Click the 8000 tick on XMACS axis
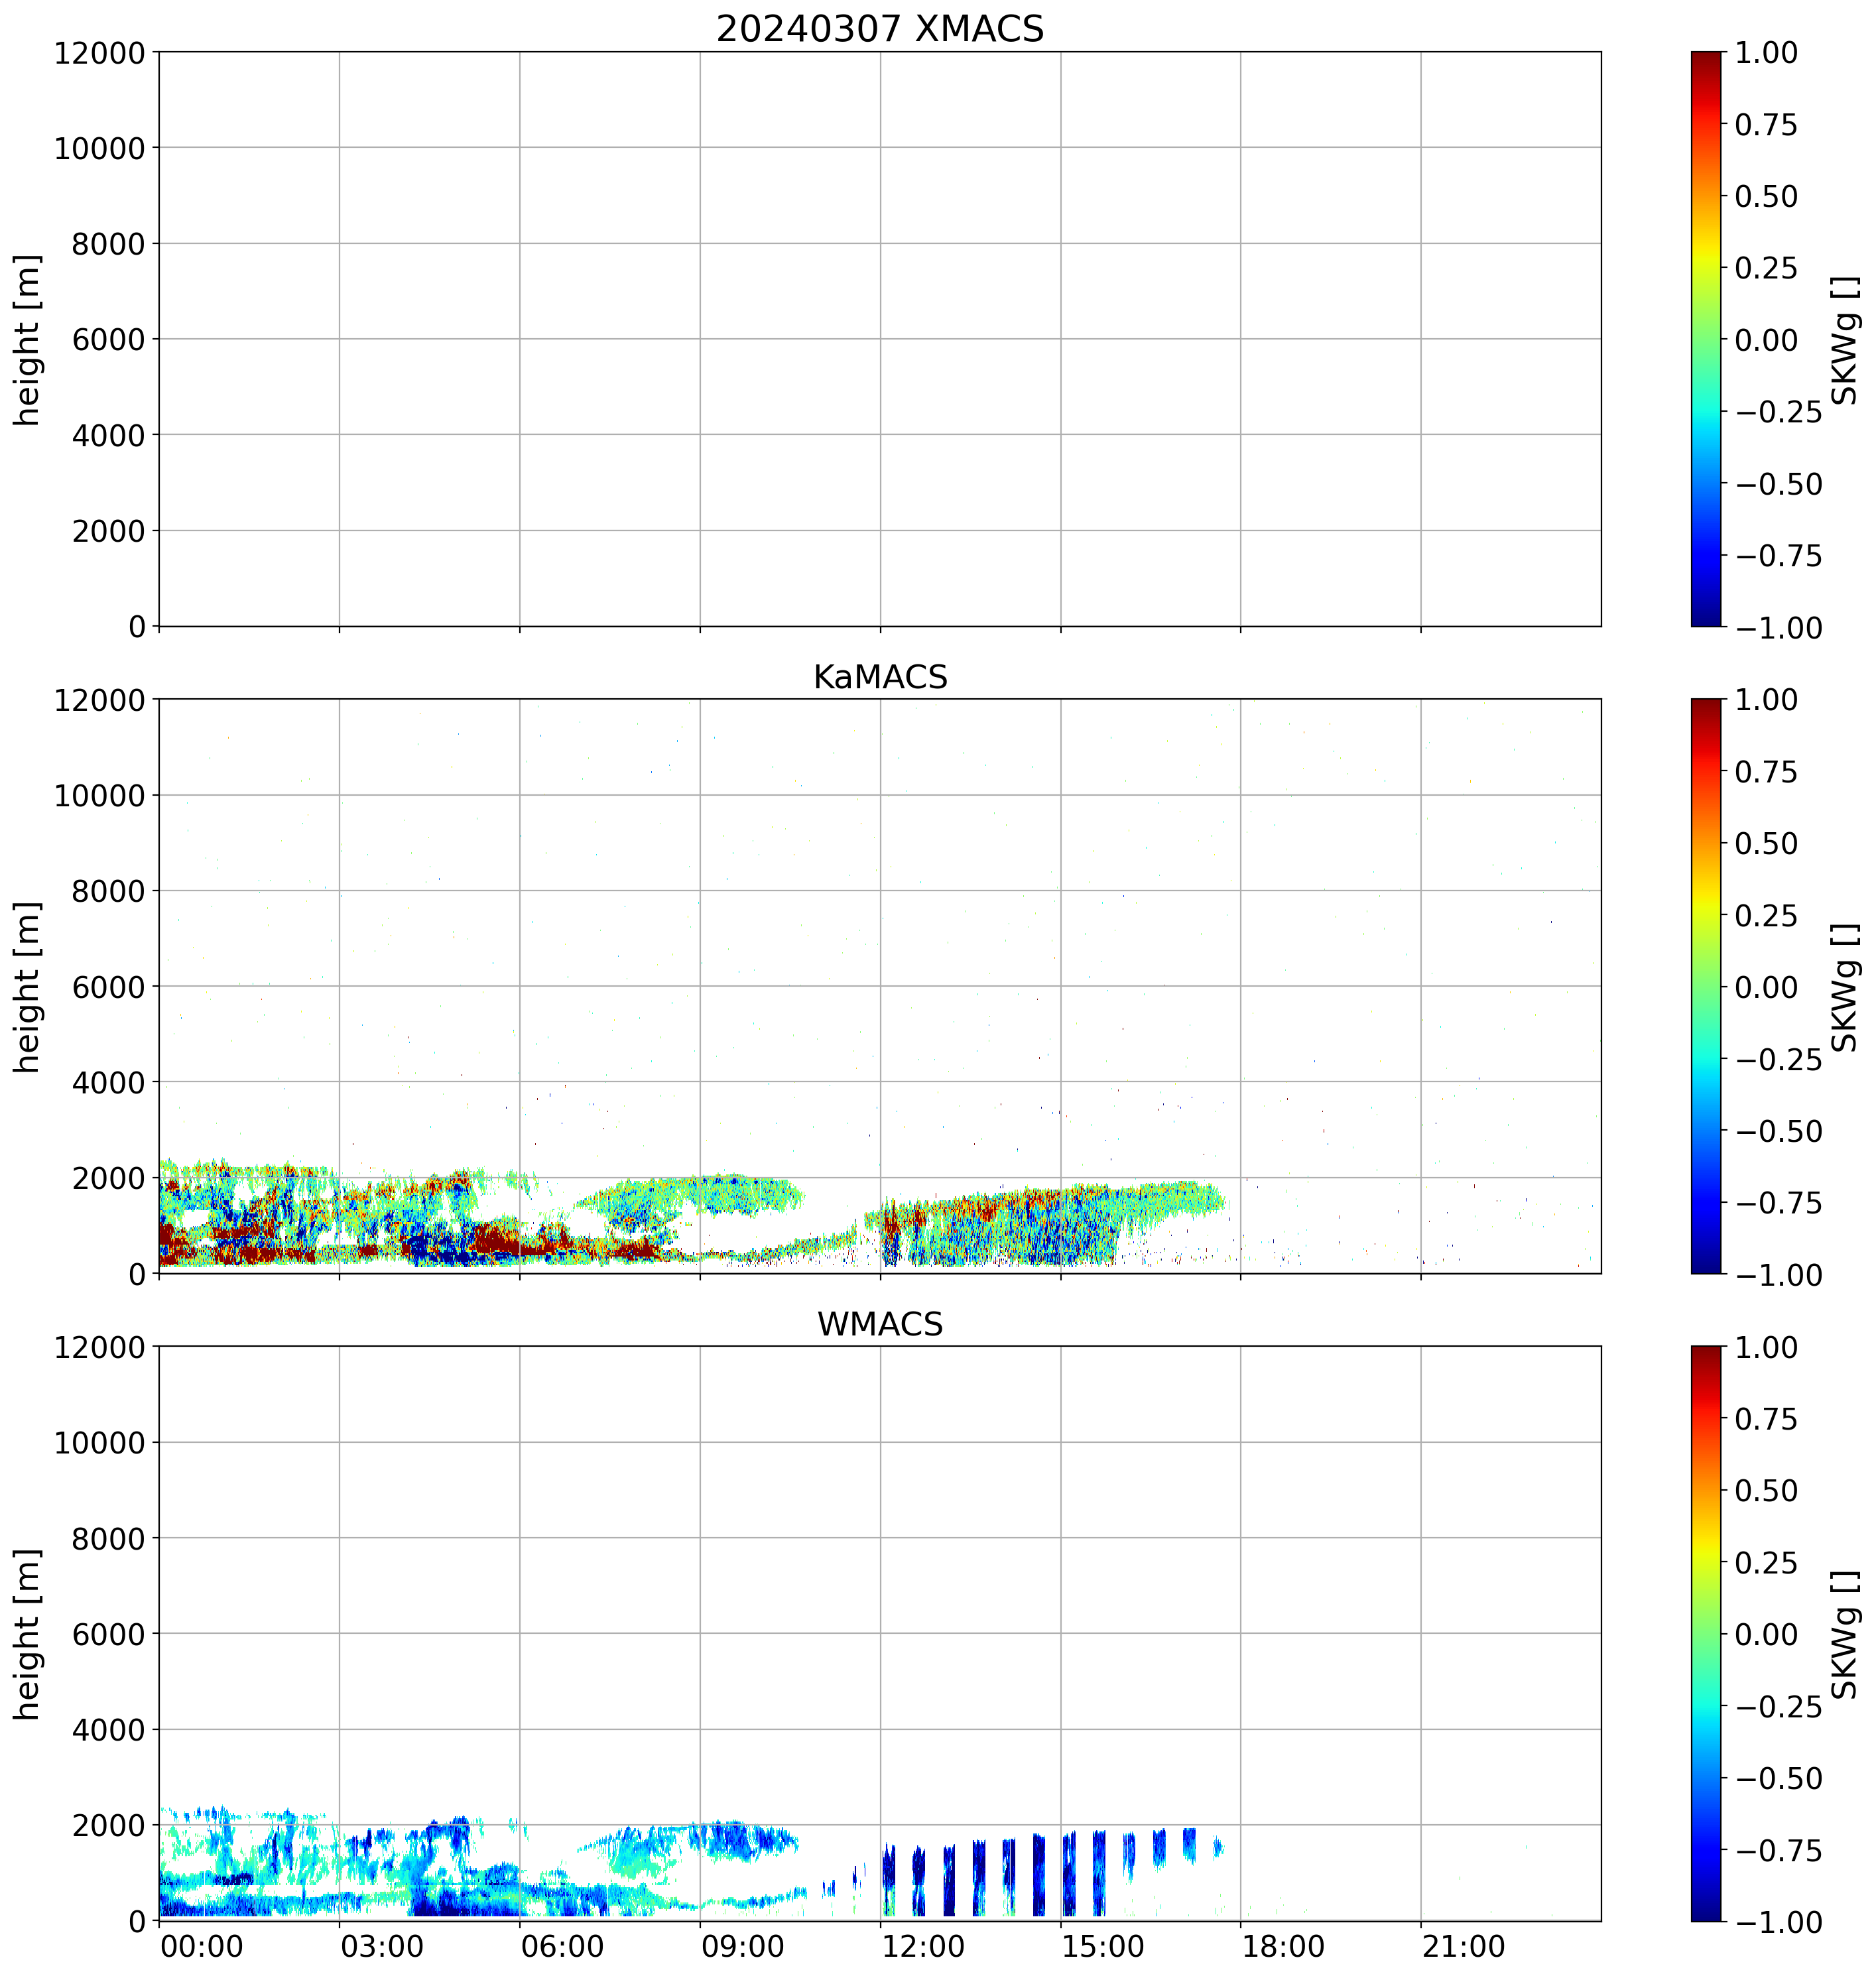Screen dimensions: 1876x1976 [108, 244]
